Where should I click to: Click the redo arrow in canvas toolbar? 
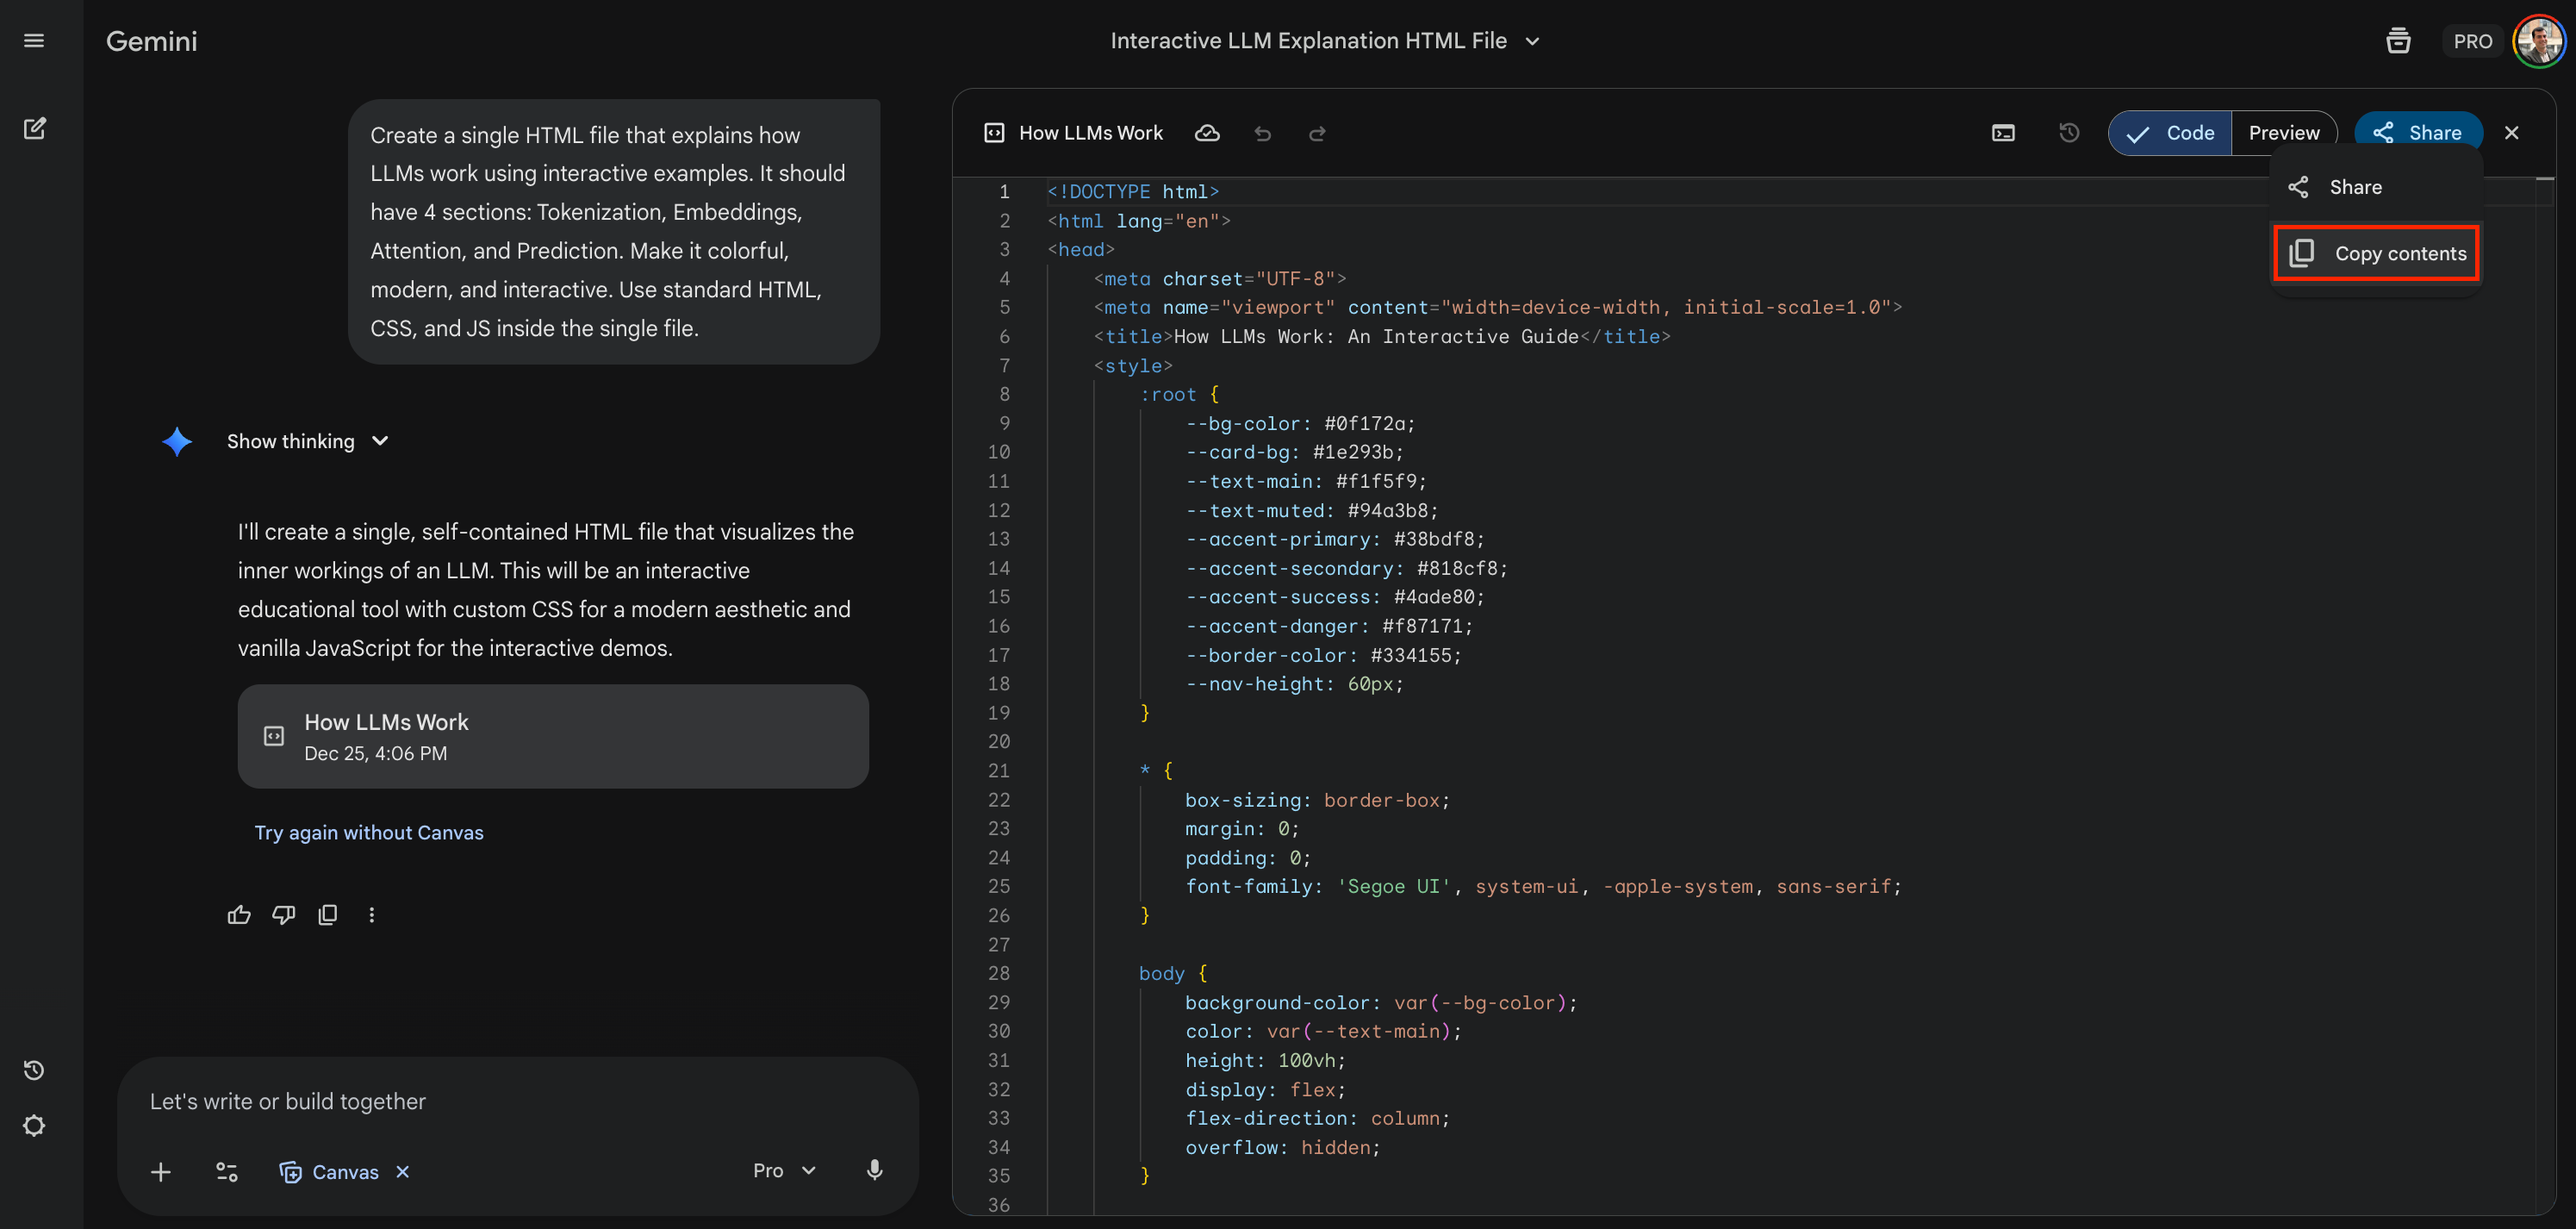(x=1317, y=133)
